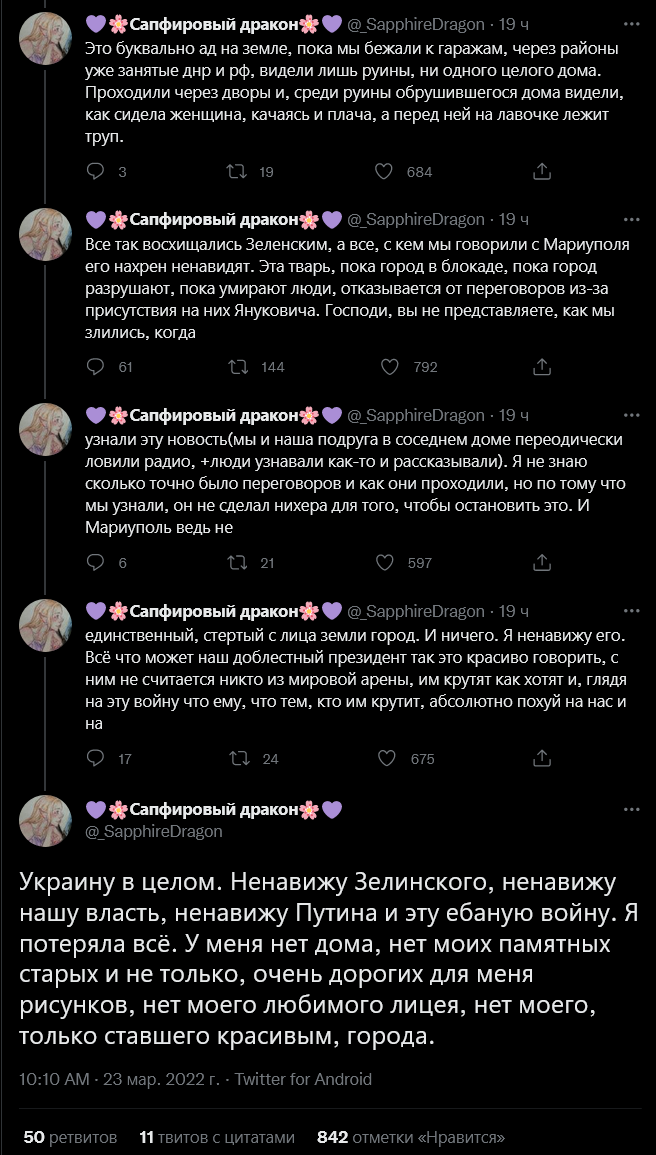Viewport: 656px width, 1155px height.
Task: Open the more options menu on the first tweet
Action: (631, 24)
